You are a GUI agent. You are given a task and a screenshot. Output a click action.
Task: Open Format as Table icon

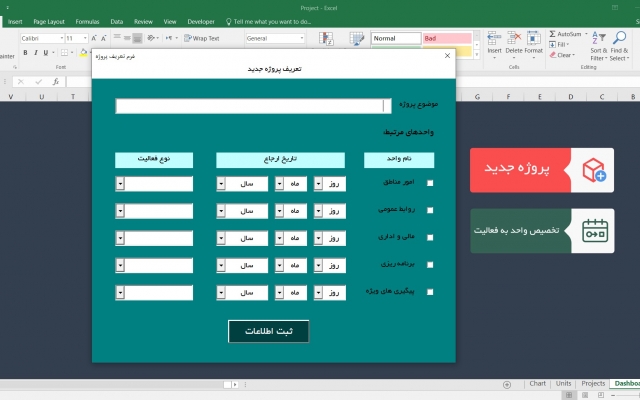coord(356,39)
